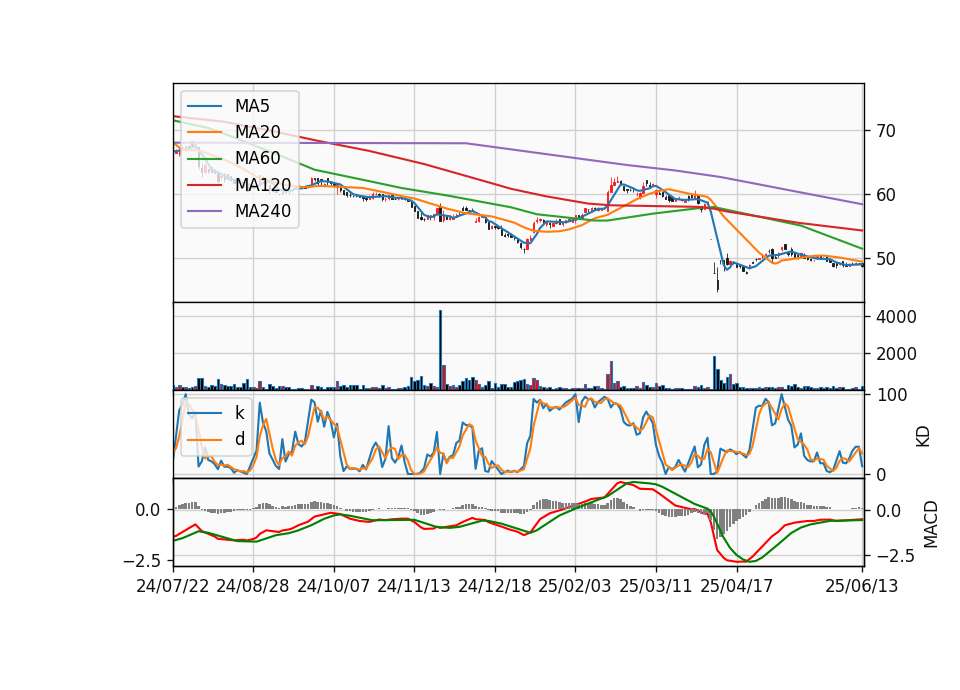Click the 24/07/22 date axis label
The width and height of the screenshot is (960, 690).
click(x=173, y=586)
